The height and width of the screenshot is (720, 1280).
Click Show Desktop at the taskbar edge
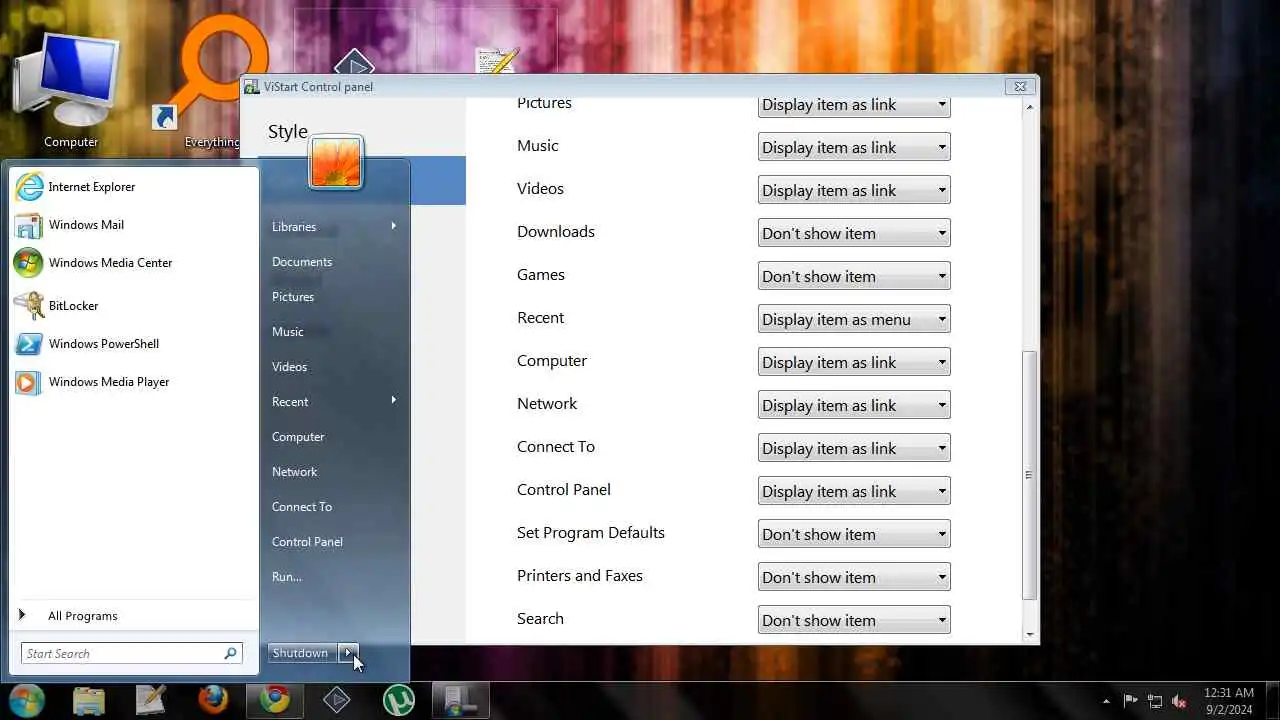pos(1273,700)
